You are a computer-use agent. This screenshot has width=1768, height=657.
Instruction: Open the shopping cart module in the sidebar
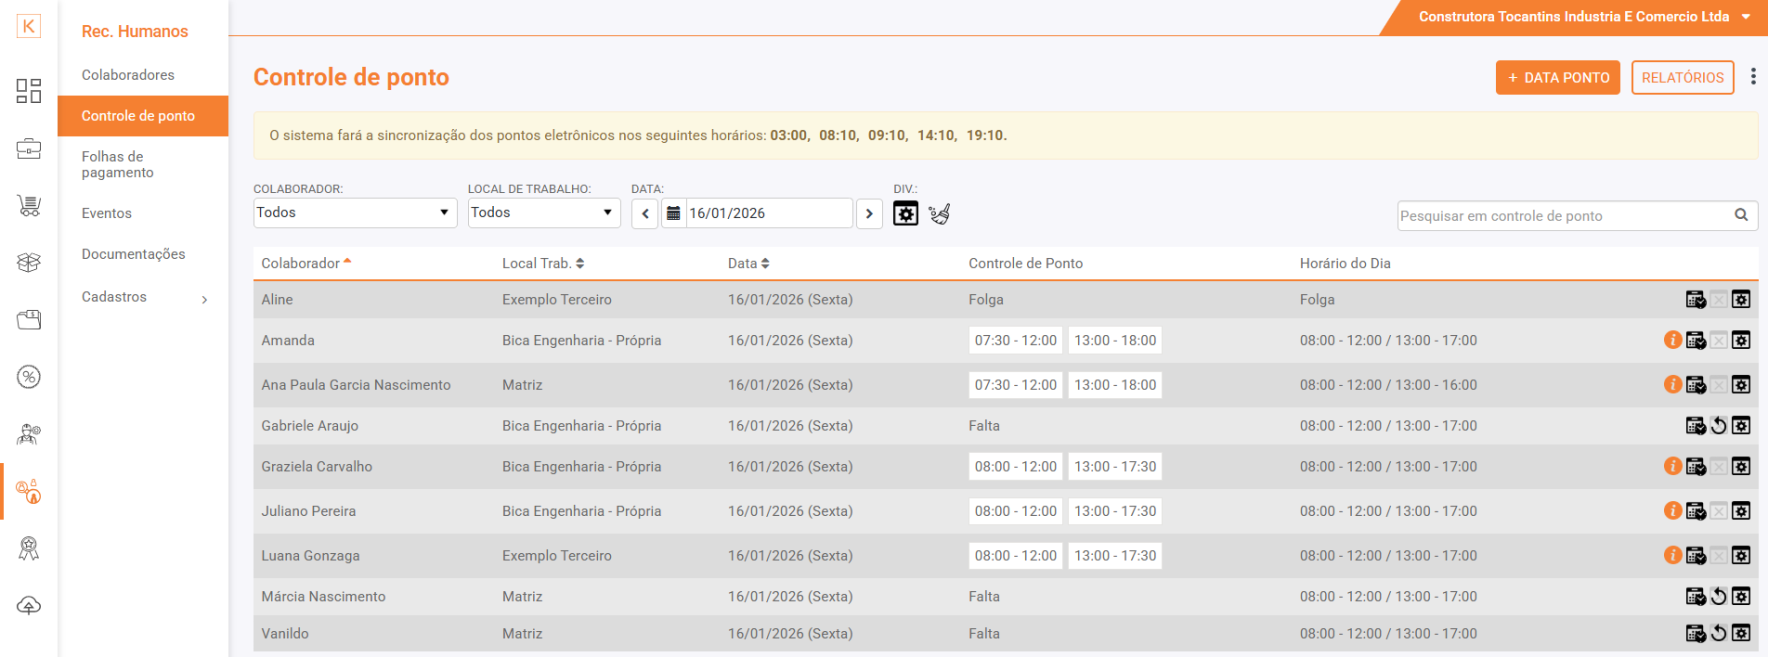point(29,206)
